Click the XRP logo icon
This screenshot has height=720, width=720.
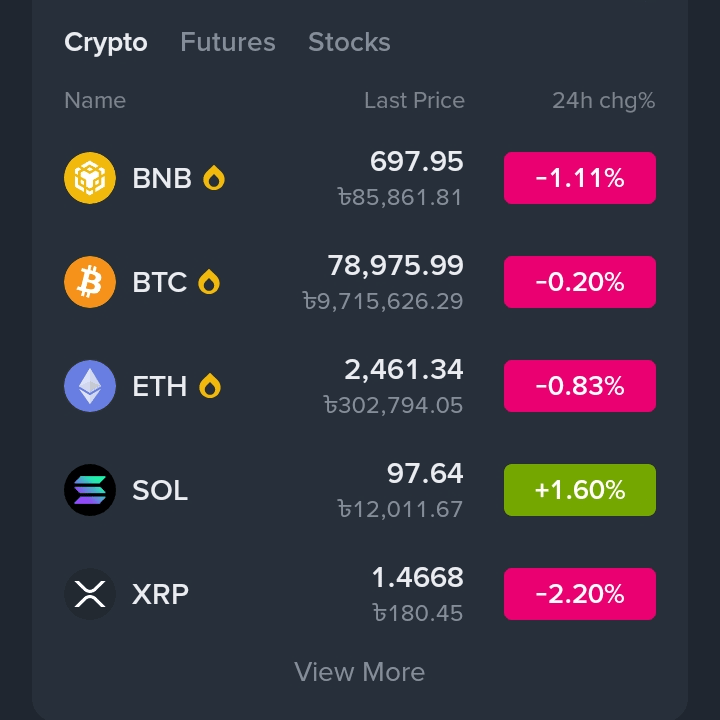(90, 594)
